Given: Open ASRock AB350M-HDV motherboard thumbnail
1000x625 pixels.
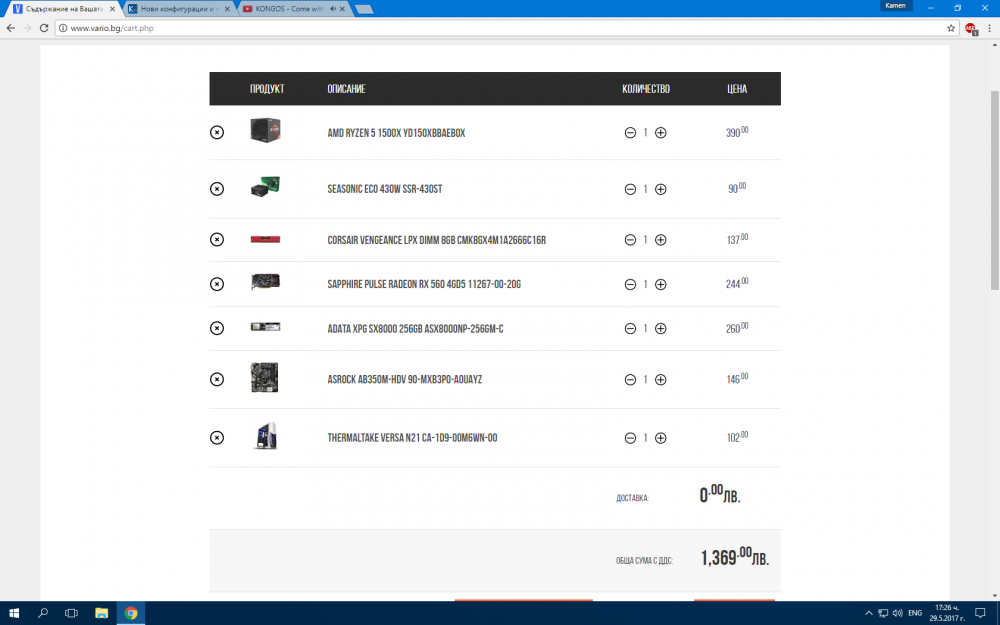Looking at the screenshot, I should tap(265, 378).
